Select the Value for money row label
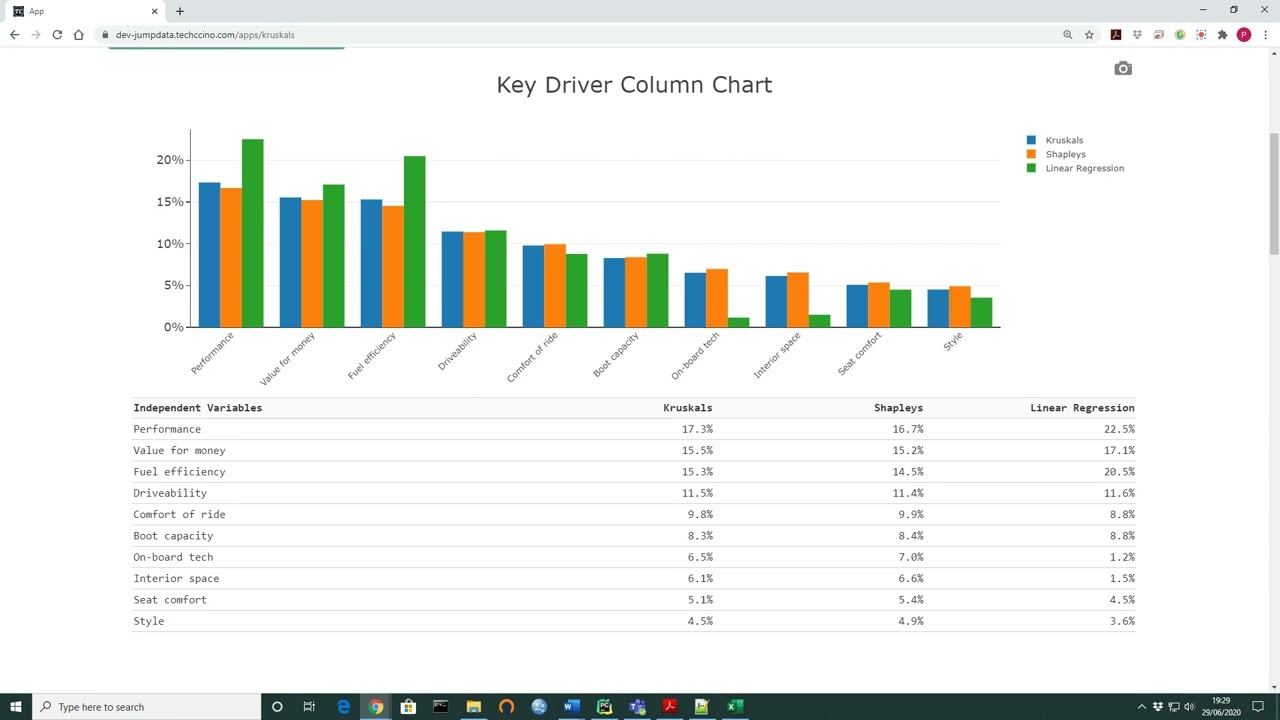Screen dimensions: 1280x720 [179, 450]
